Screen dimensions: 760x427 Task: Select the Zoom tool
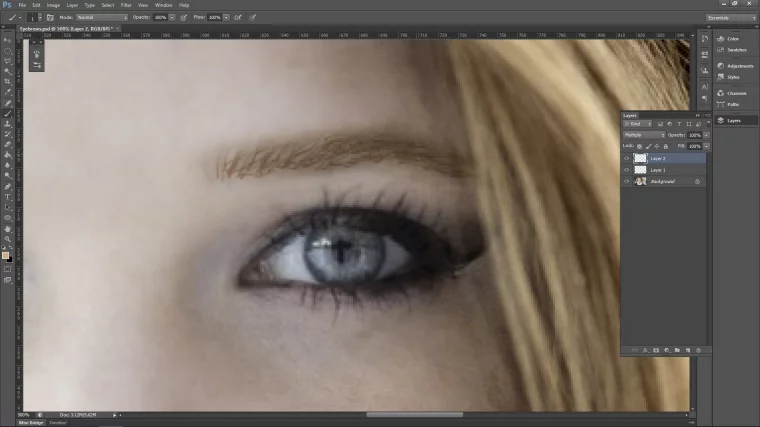click(x=7, y=238)
